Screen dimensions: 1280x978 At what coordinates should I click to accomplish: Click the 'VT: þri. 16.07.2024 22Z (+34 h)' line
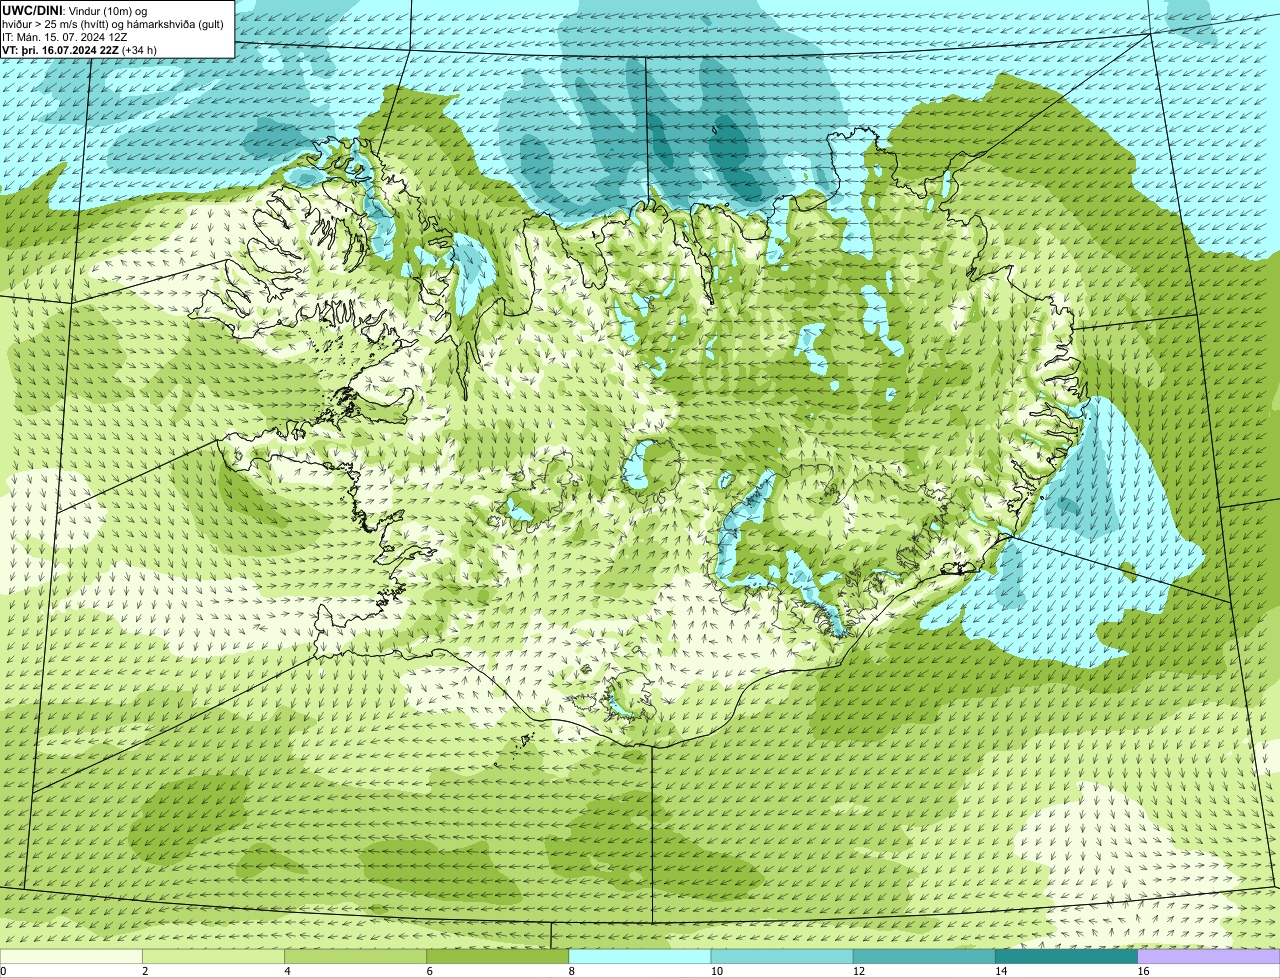pyautogui.click(x=80, y=50)
